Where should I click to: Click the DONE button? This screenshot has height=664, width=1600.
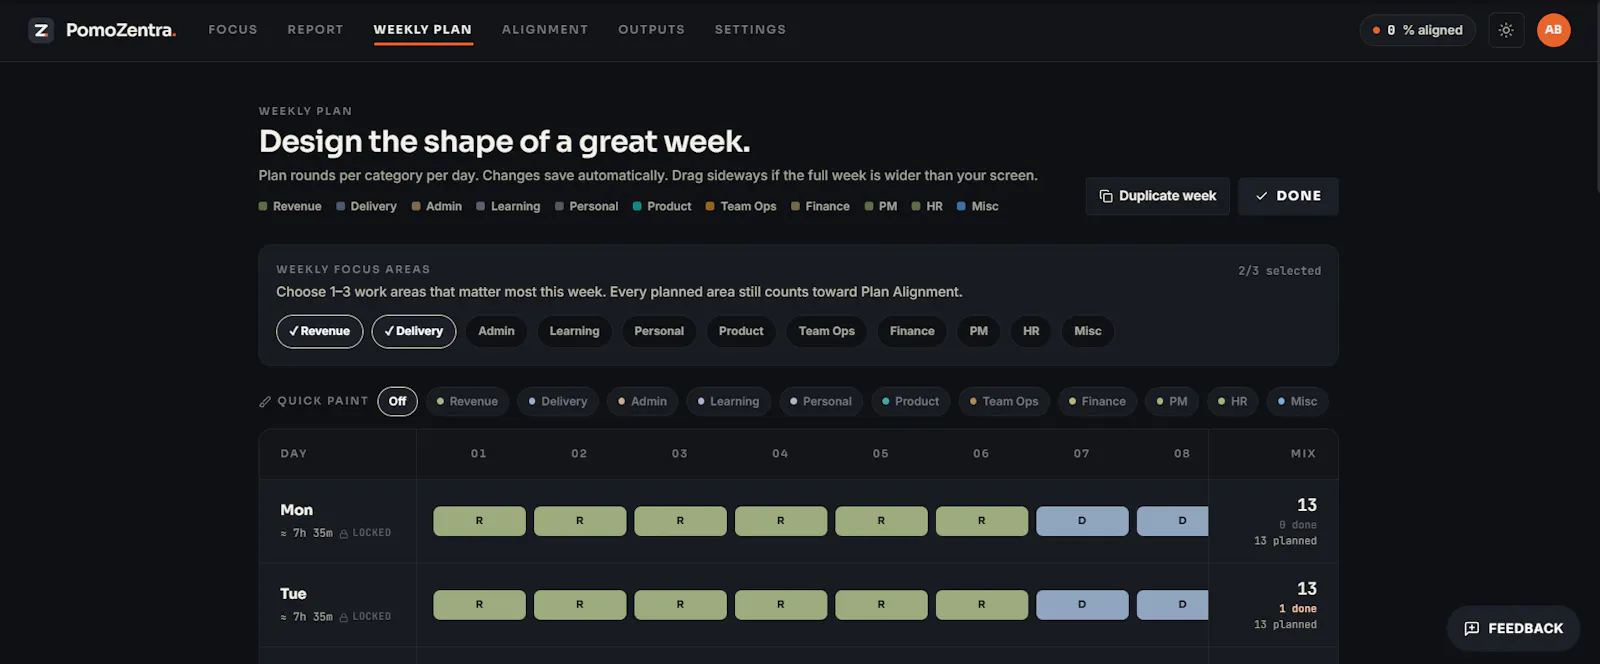point(1288,196)
